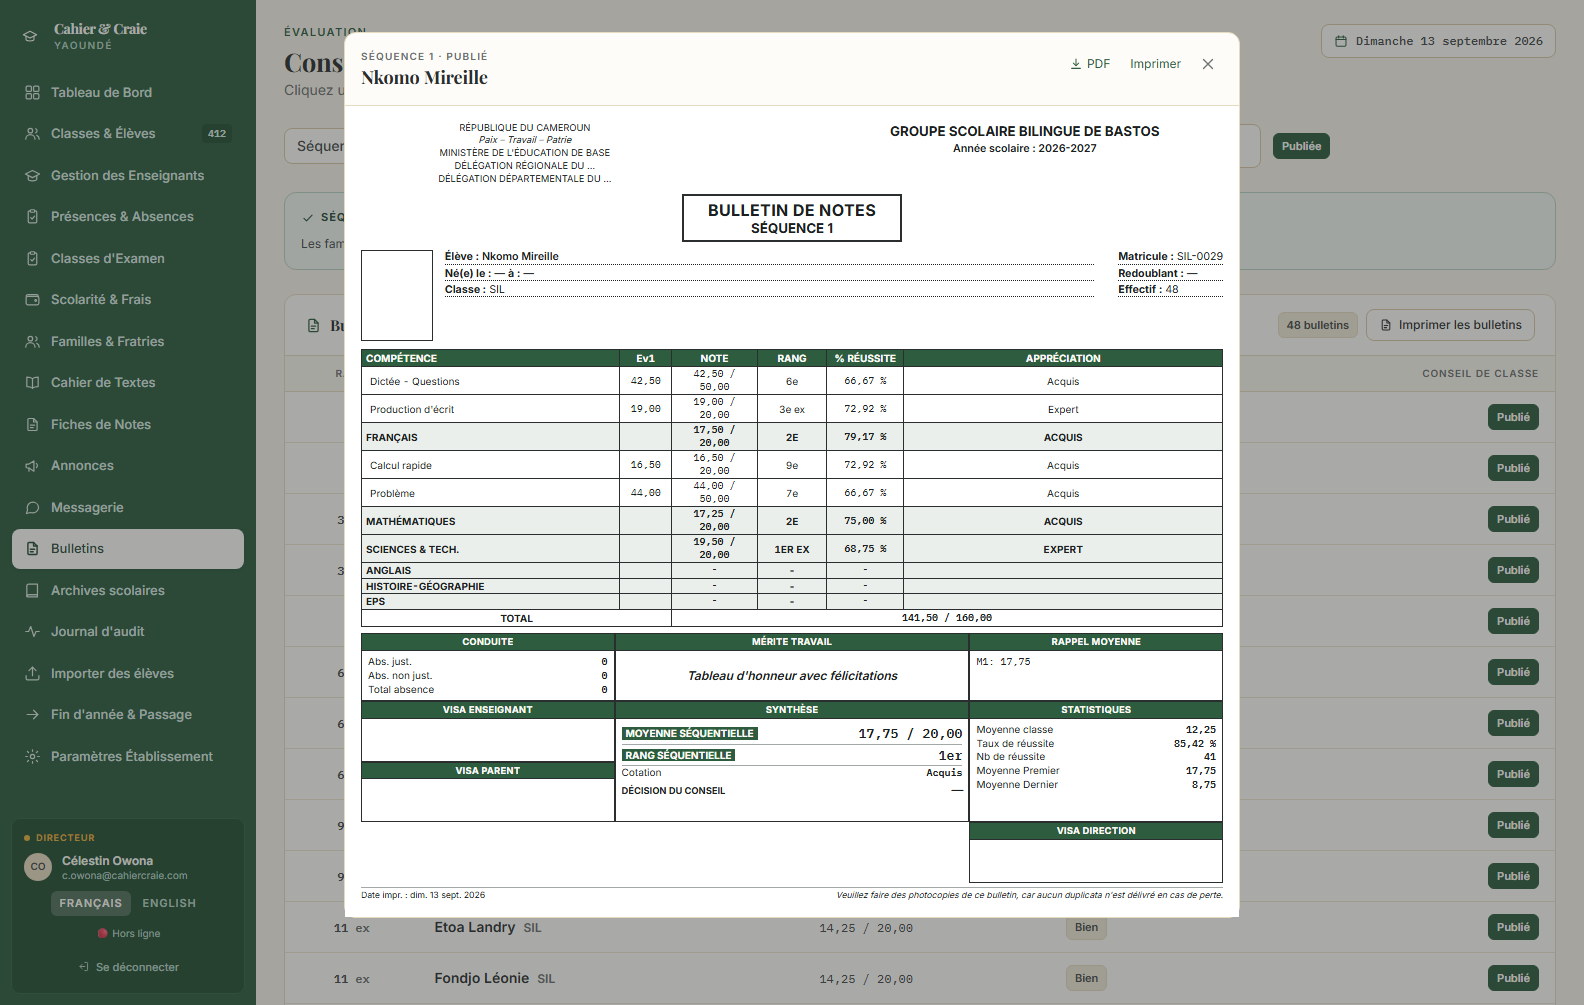Click the Cahier & Craie logo icon

pos(30,36)
